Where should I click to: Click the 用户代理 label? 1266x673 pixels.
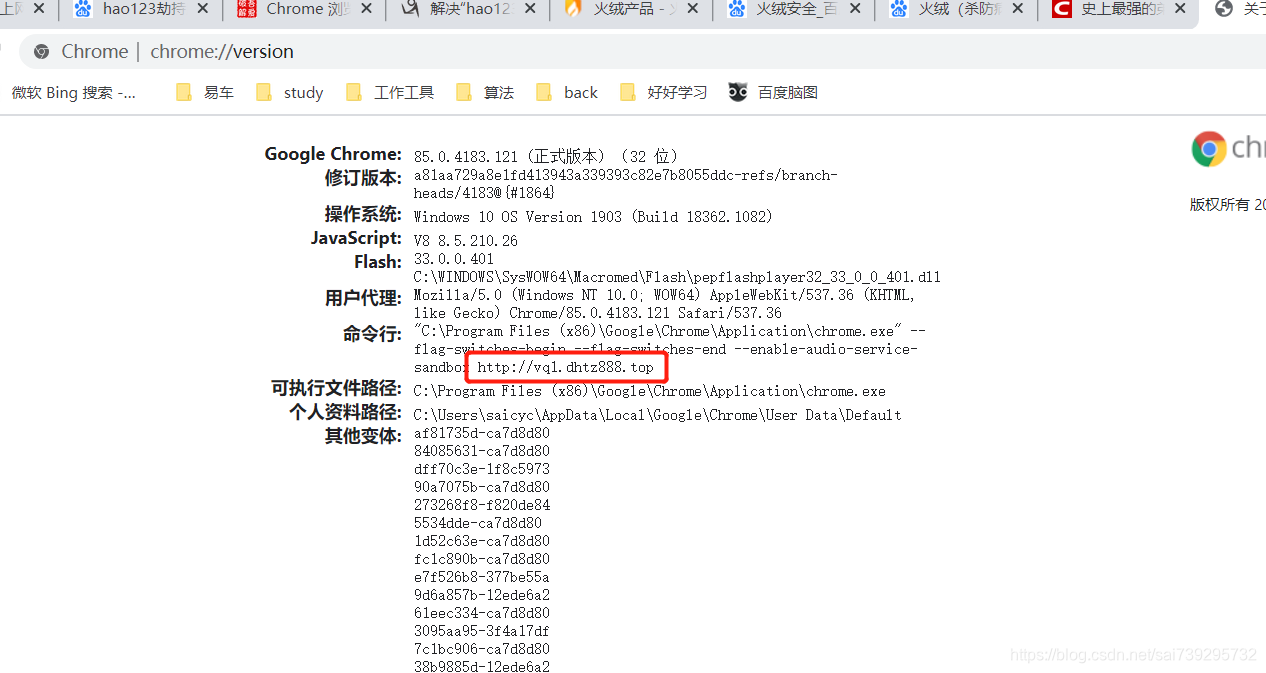click(x=363, y=298)
